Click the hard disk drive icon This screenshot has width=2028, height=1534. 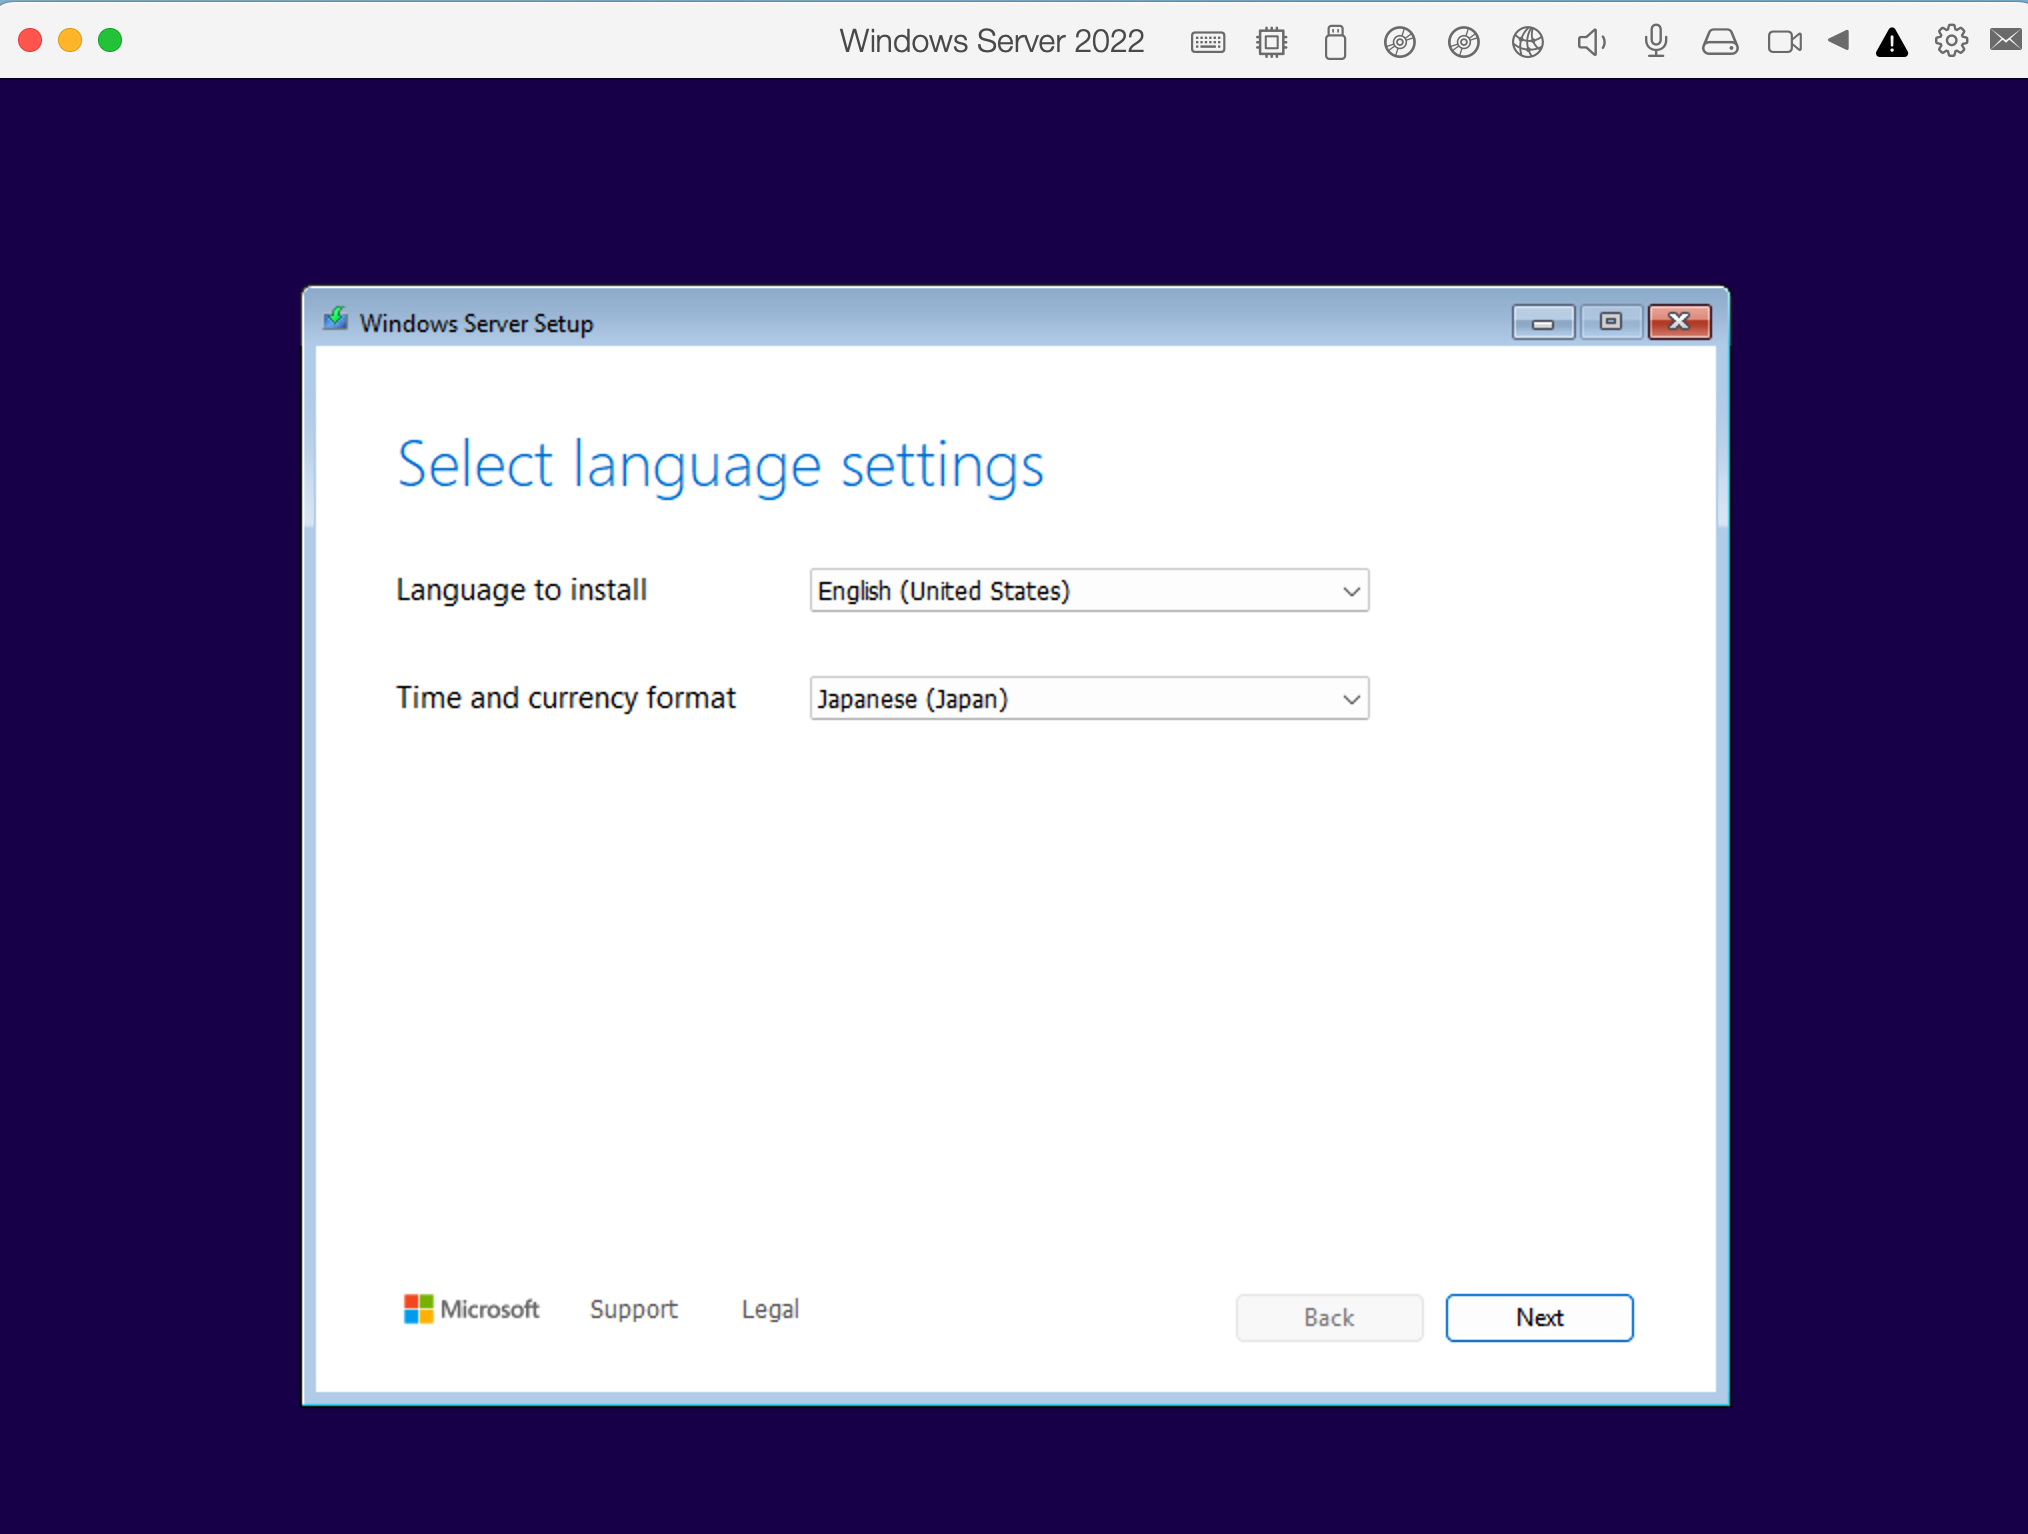coord(1719,42)
